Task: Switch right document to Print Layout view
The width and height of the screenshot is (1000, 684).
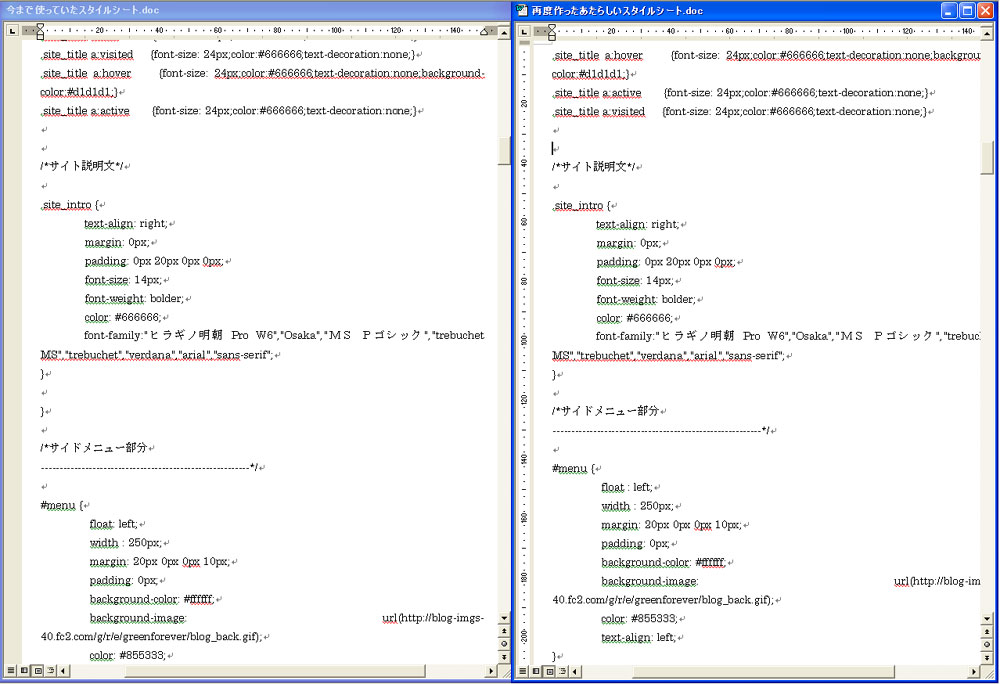Action: click(549, 671)
